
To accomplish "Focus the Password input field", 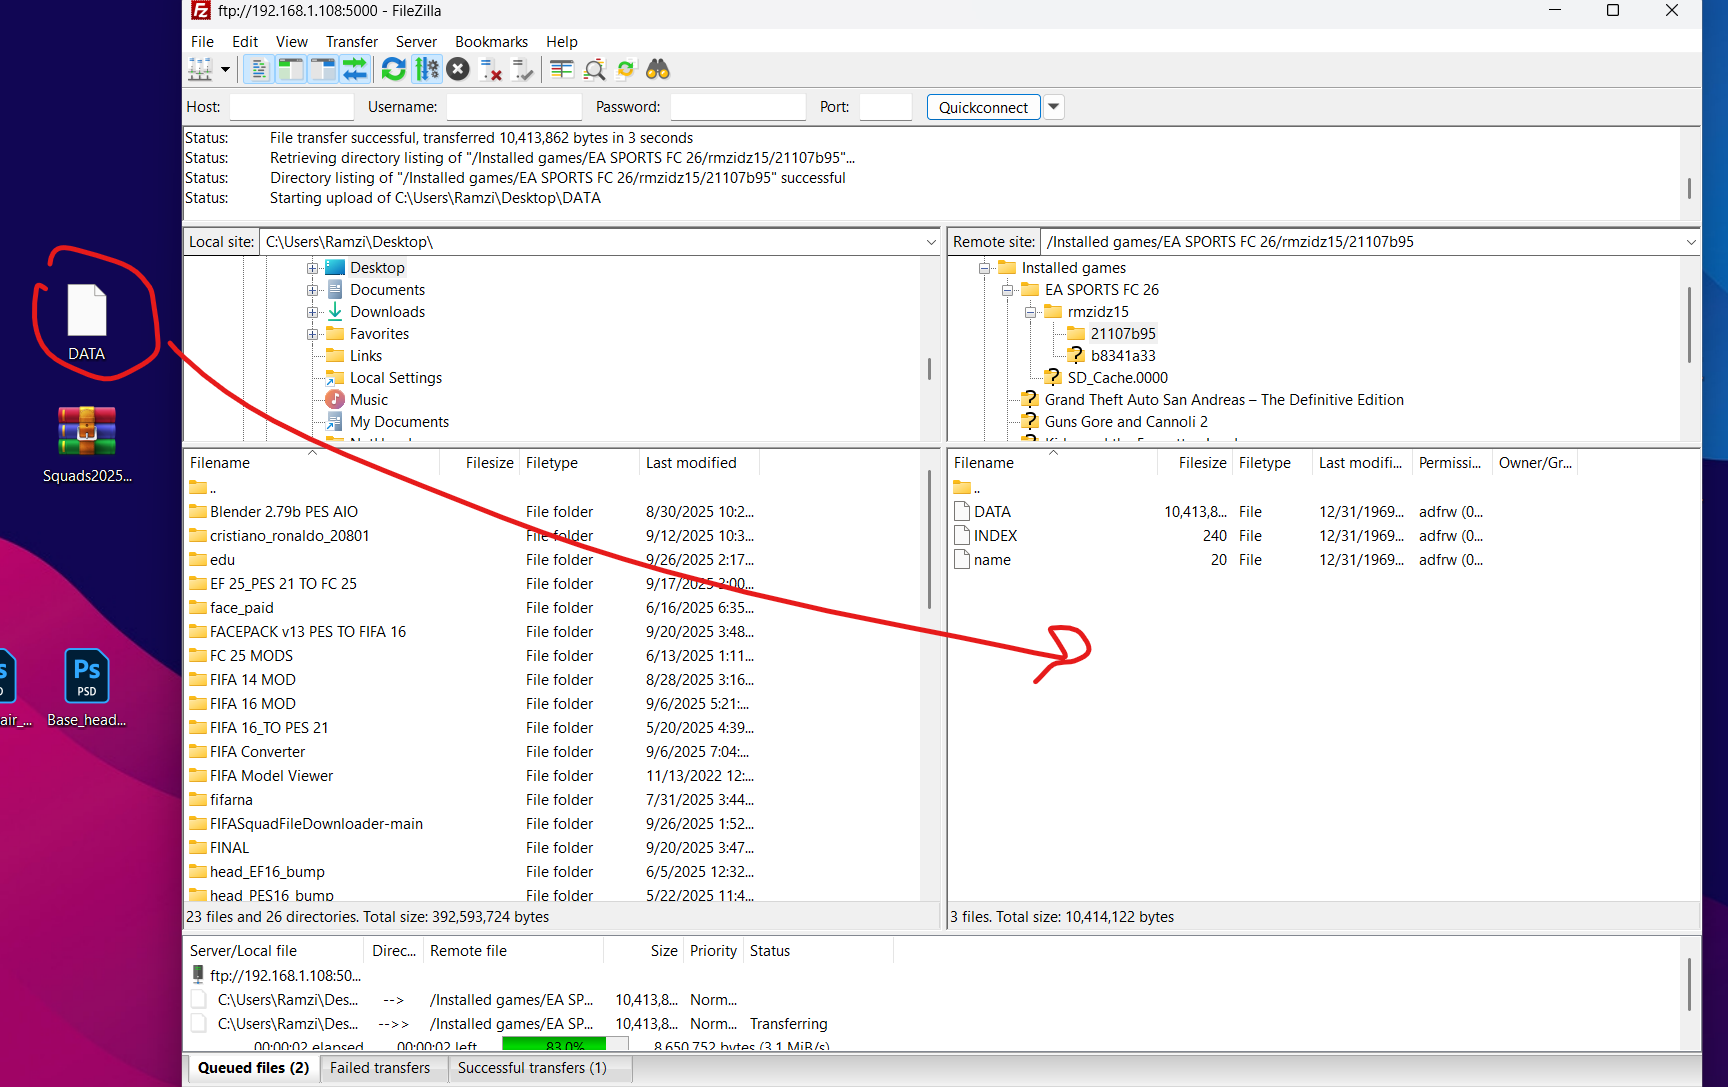I will coord(738,107).
